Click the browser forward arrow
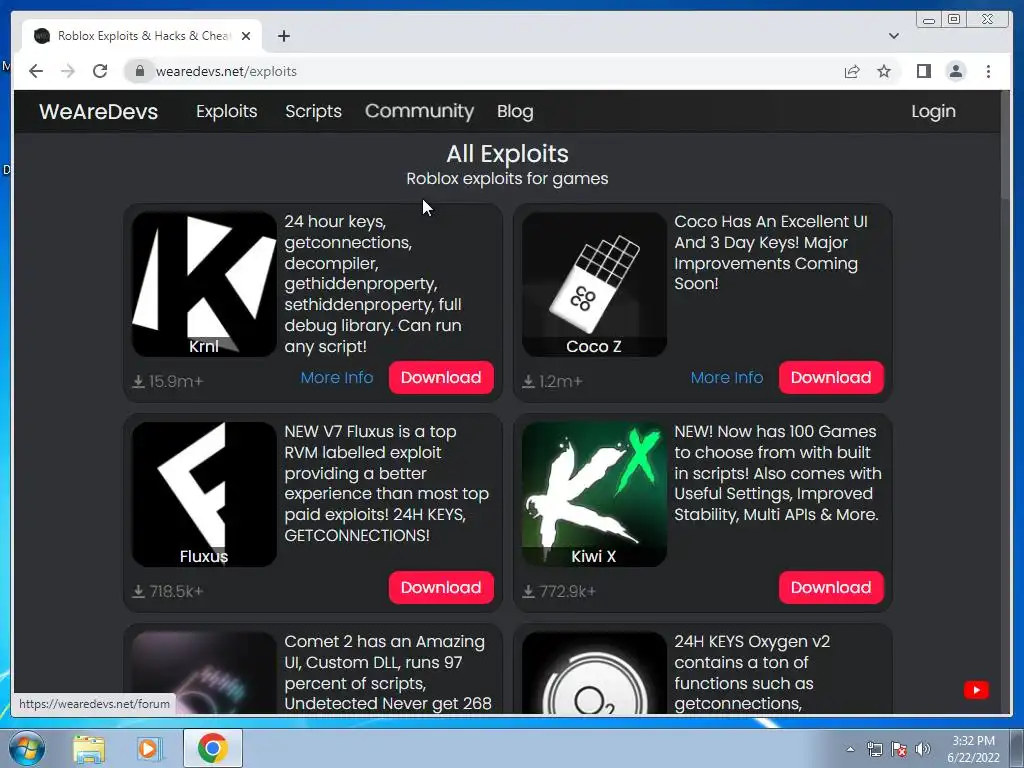1024x768 pixels. (x=68, y=71)
